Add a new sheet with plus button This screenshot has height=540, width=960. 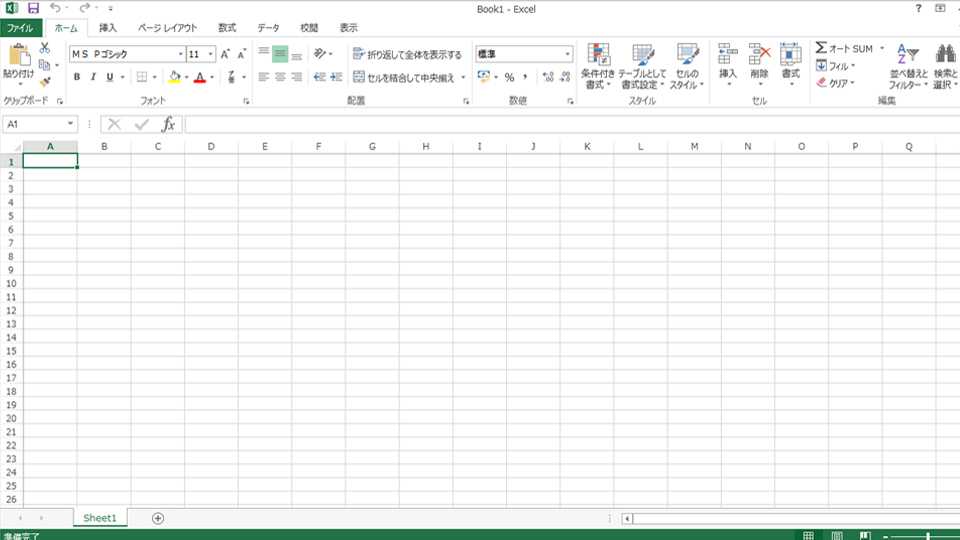point(158,518)
